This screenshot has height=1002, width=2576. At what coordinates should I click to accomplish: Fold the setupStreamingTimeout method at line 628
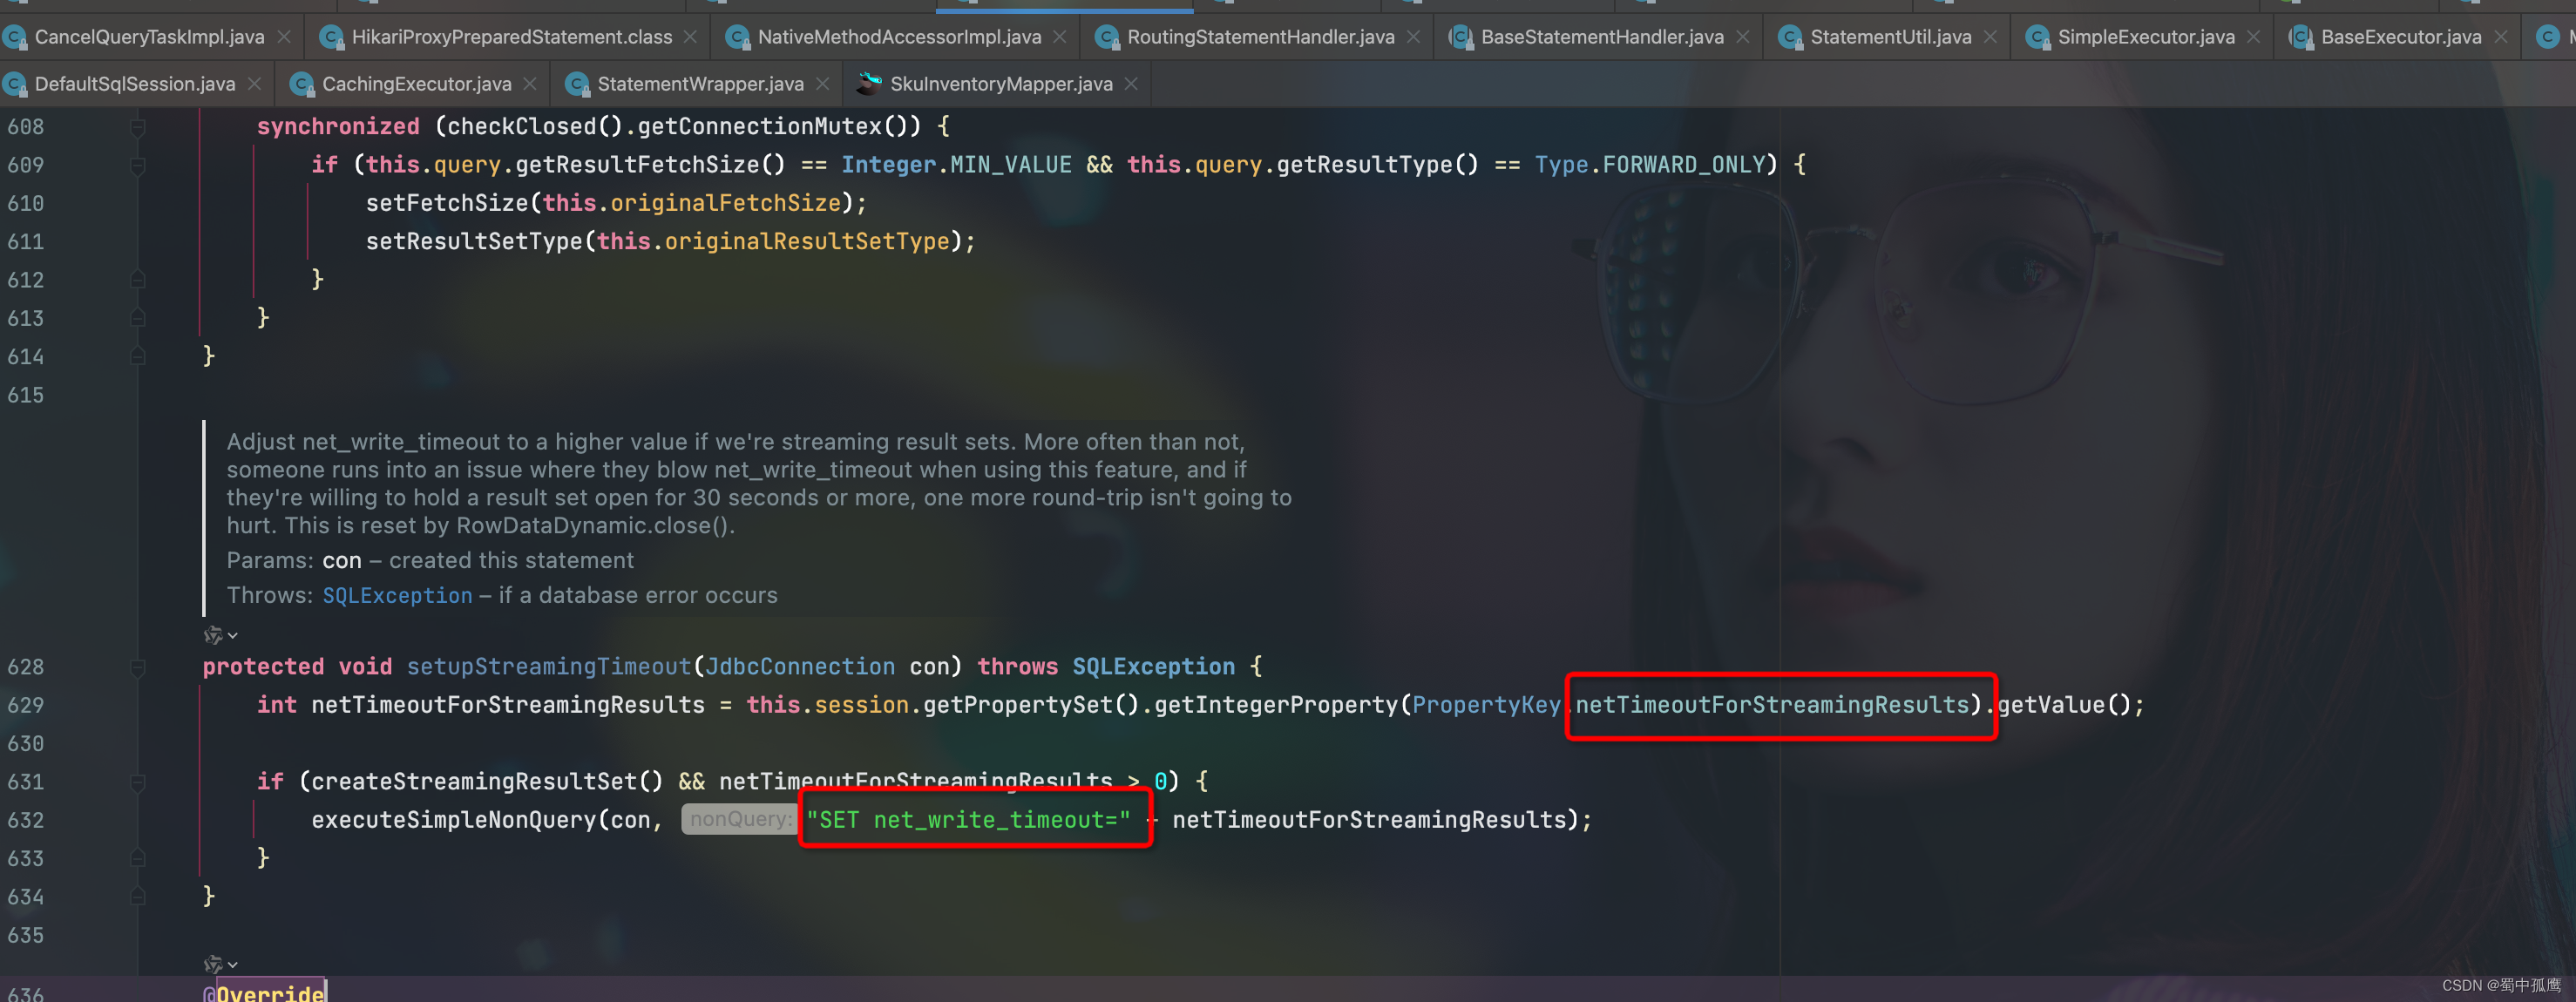click(x=138, y=667)
